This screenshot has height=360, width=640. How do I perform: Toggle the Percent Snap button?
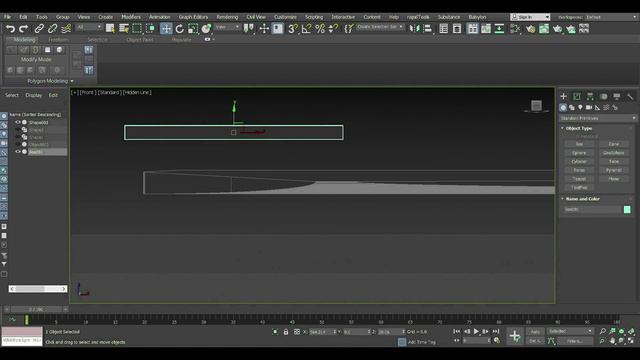tap(320, 29)
